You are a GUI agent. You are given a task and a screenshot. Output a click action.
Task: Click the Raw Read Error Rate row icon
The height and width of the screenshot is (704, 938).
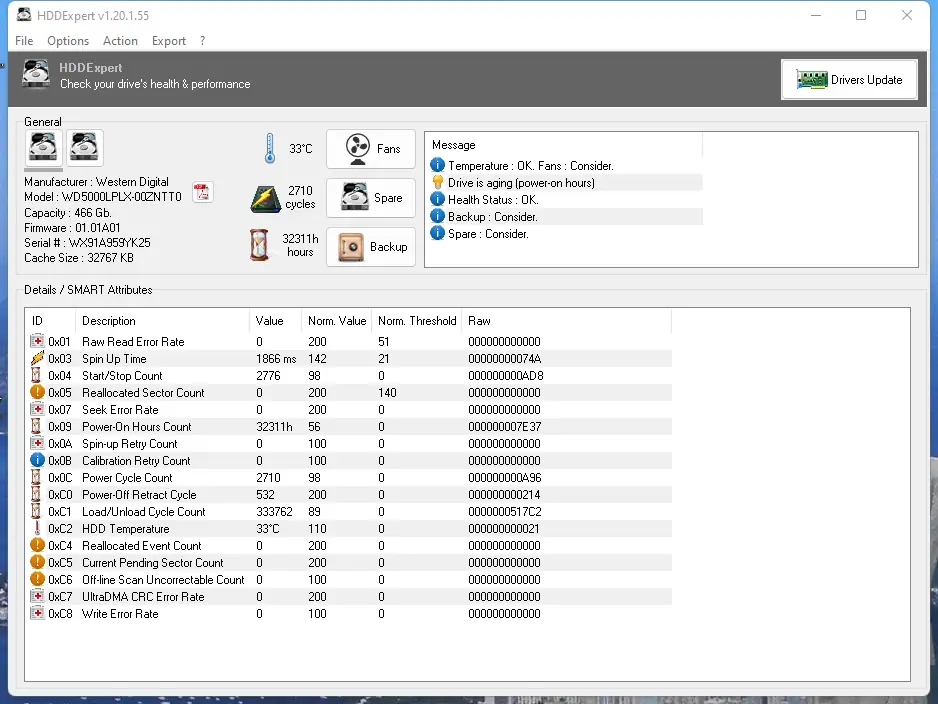tap(37, 341)
